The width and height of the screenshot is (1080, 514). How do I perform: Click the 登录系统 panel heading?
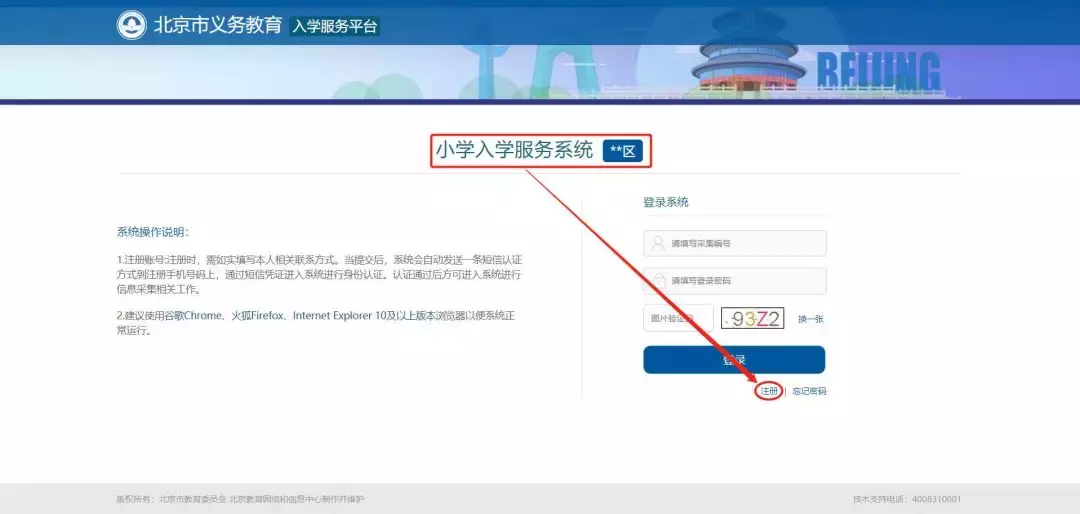(665, 202)
